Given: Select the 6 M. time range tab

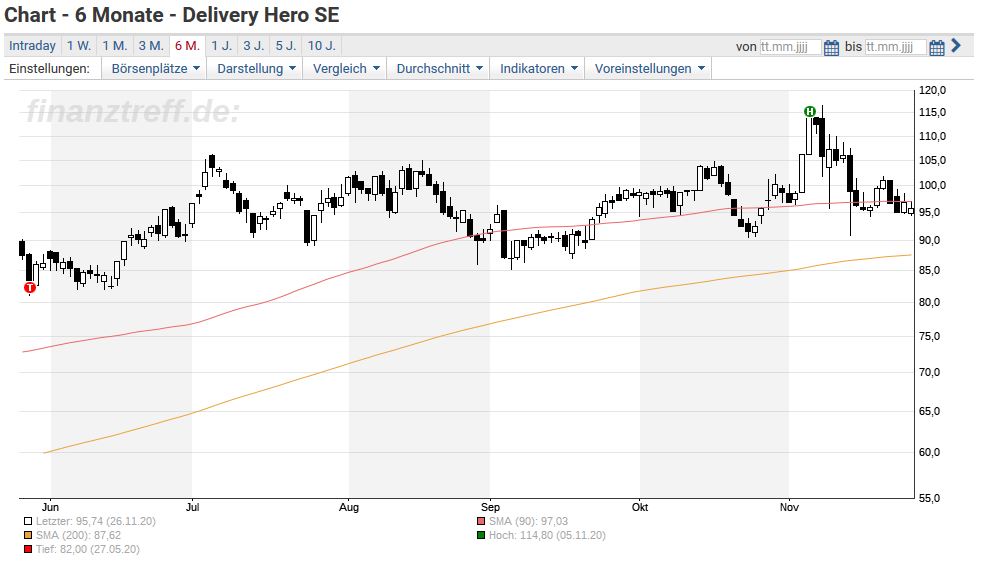Looking at the screenshot, I should coord(187,46).
